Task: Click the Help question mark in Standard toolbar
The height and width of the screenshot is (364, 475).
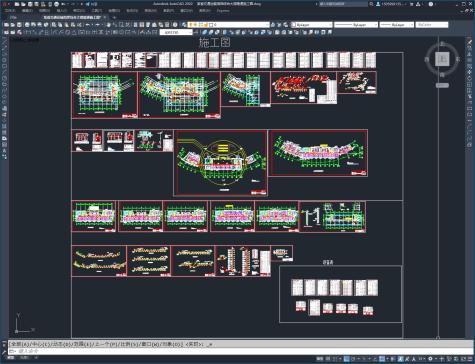Action: pos(175,25)
